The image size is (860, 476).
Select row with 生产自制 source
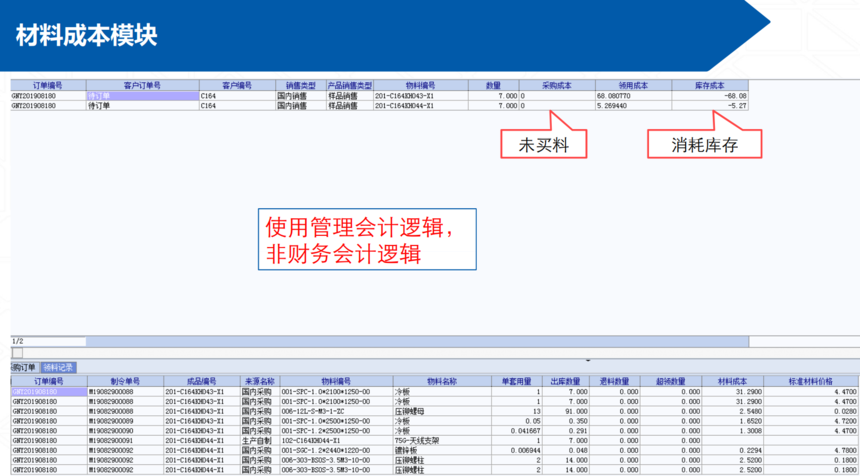coord(258,440)
